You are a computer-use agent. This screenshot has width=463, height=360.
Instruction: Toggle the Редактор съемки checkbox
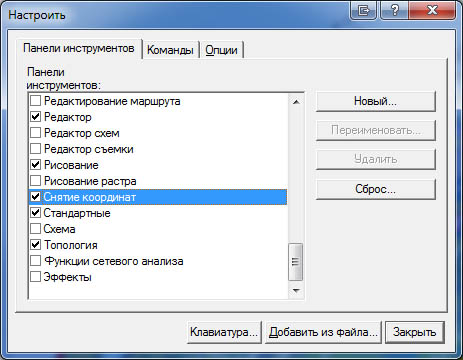[x=35, y=148]
